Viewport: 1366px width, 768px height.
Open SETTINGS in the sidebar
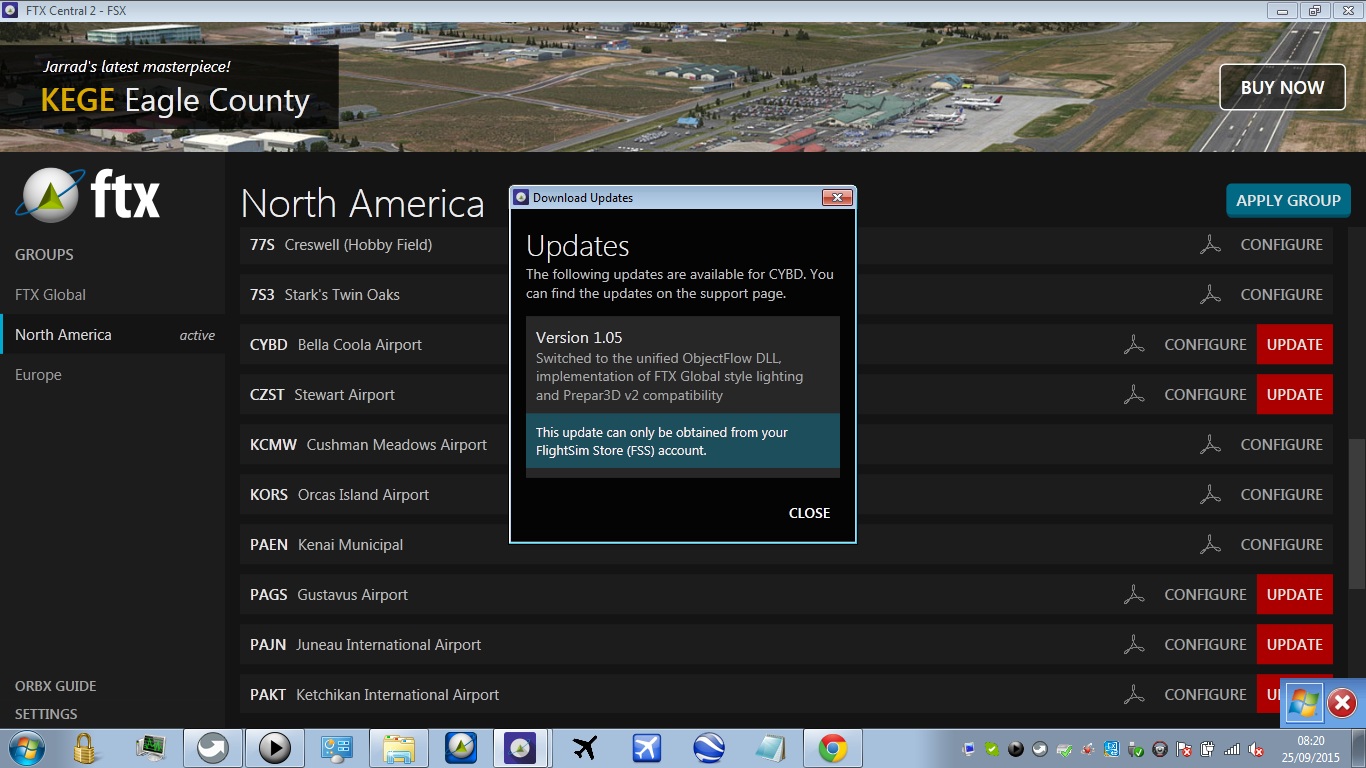[46, 714]
